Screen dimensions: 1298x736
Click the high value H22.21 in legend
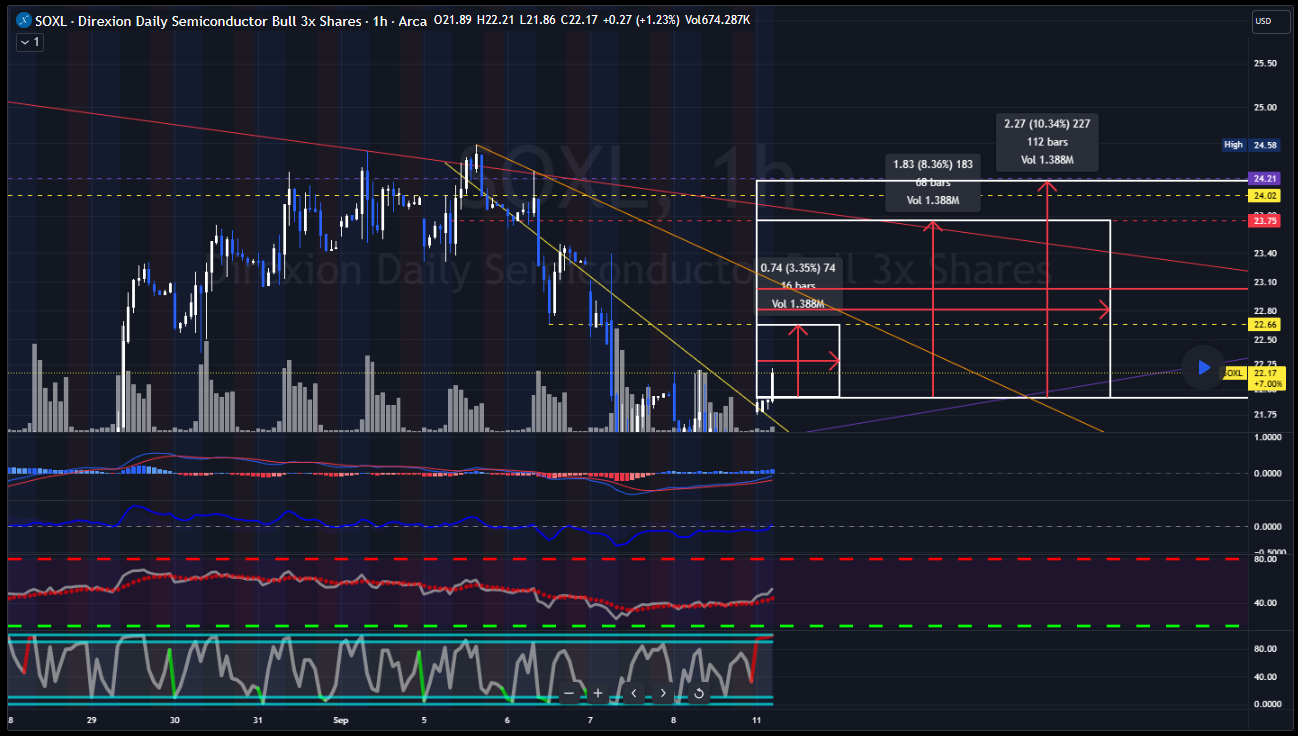click(497, 21)
